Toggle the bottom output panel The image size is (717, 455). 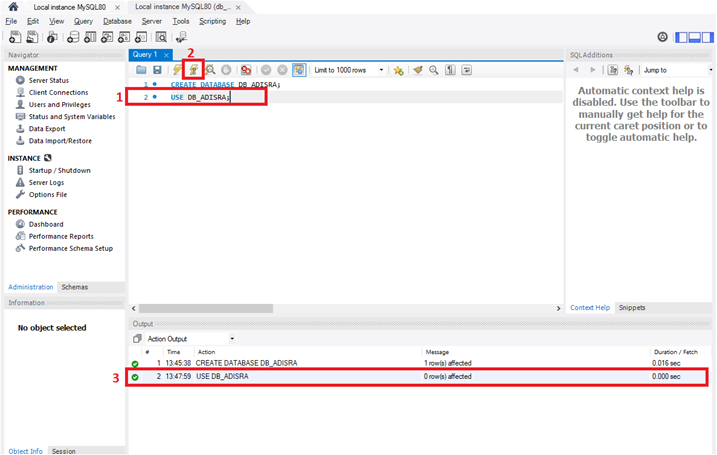[x=695, y=37]
